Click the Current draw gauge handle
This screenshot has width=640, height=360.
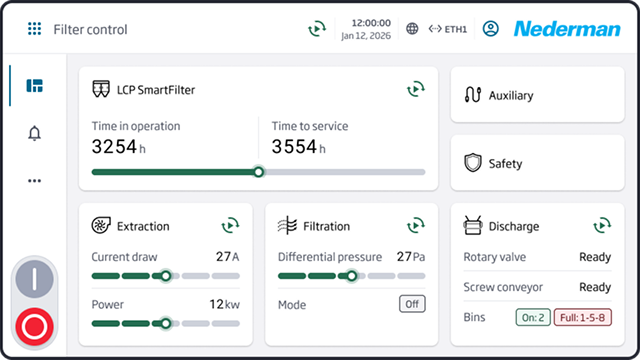pyautogui.click(x=165, y=276)
